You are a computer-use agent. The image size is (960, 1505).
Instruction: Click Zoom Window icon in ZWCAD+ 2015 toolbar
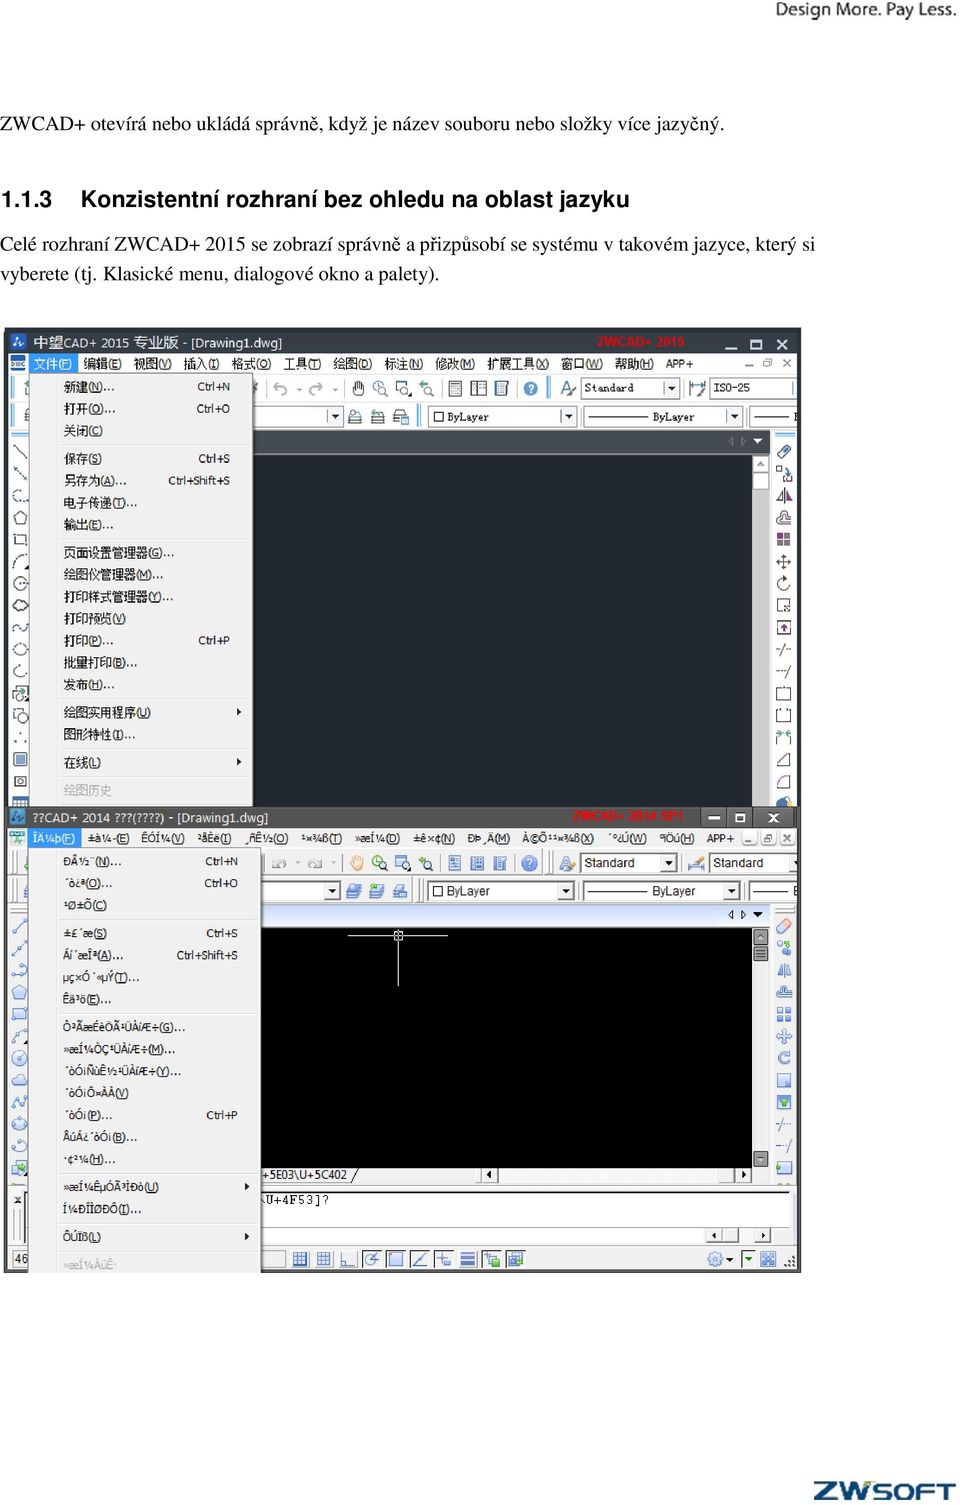pos(403,388)
